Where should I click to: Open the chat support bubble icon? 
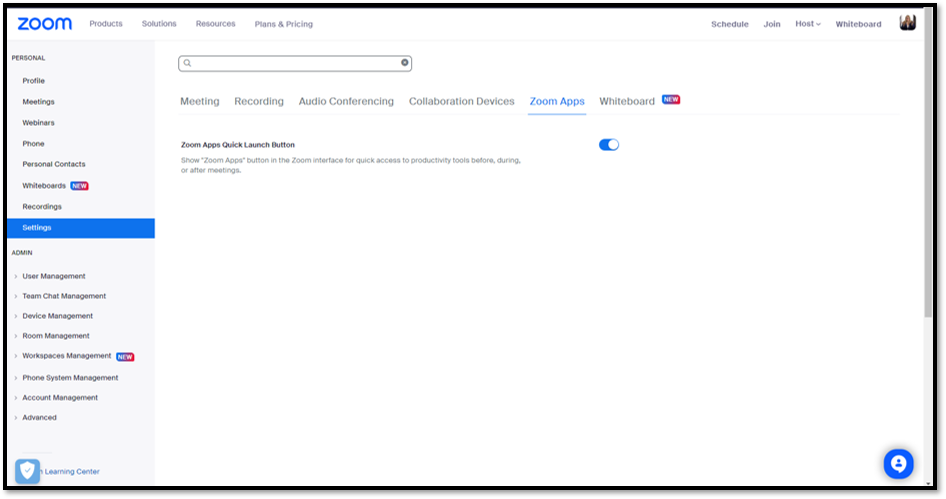(x=898, y=464)
